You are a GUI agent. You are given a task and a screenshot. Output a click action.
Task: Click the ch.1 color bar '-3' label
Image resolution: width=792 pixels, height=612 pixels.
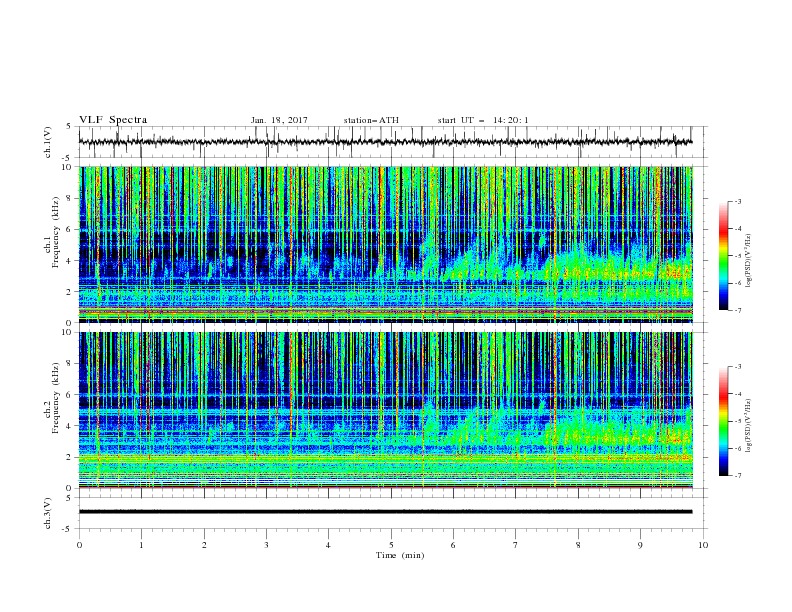(x=738, y=201)
